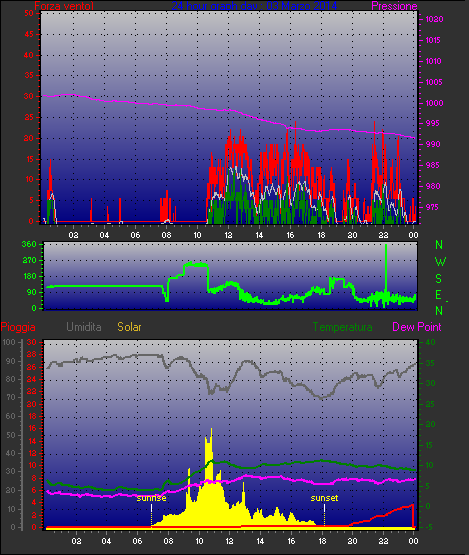469x555 pixels.
Task: Click the E compass letter
Action: coord(438,295)
